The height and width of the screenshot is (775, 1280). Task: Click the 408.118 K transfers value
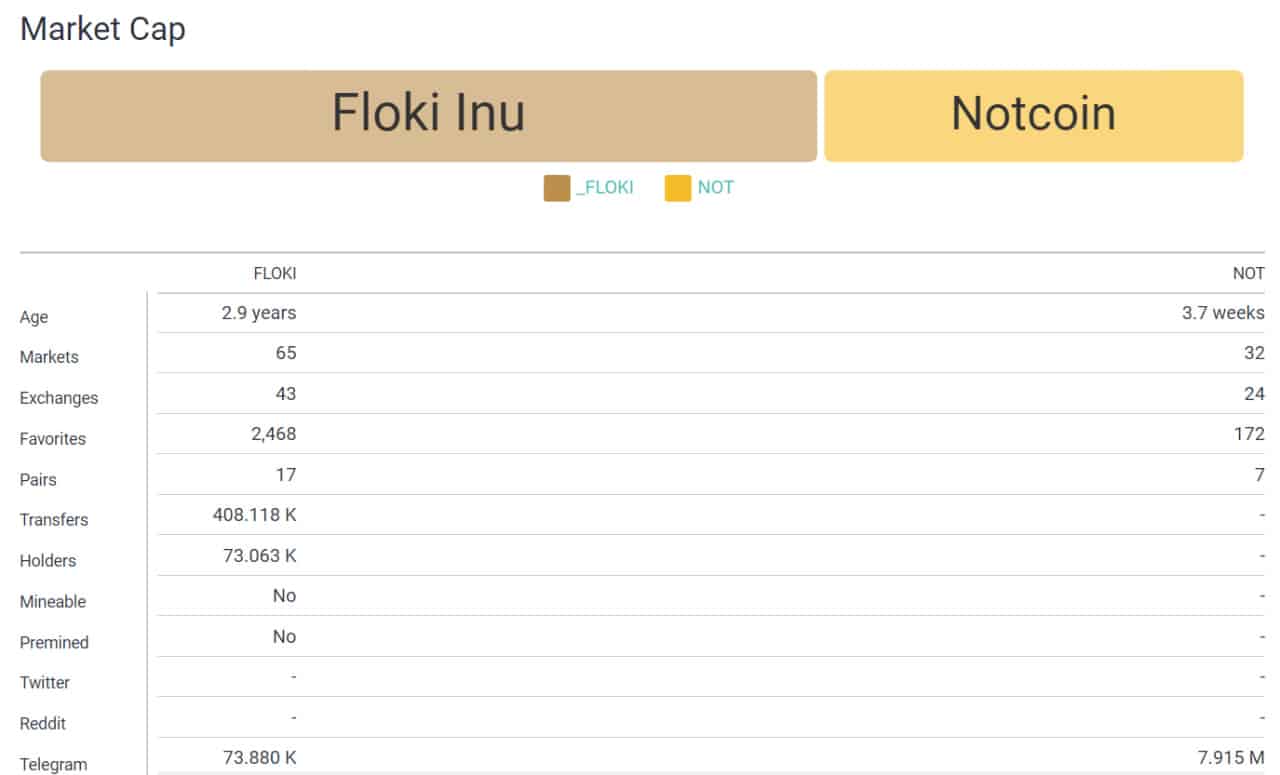pyautogui.click(x=255, y=515)
